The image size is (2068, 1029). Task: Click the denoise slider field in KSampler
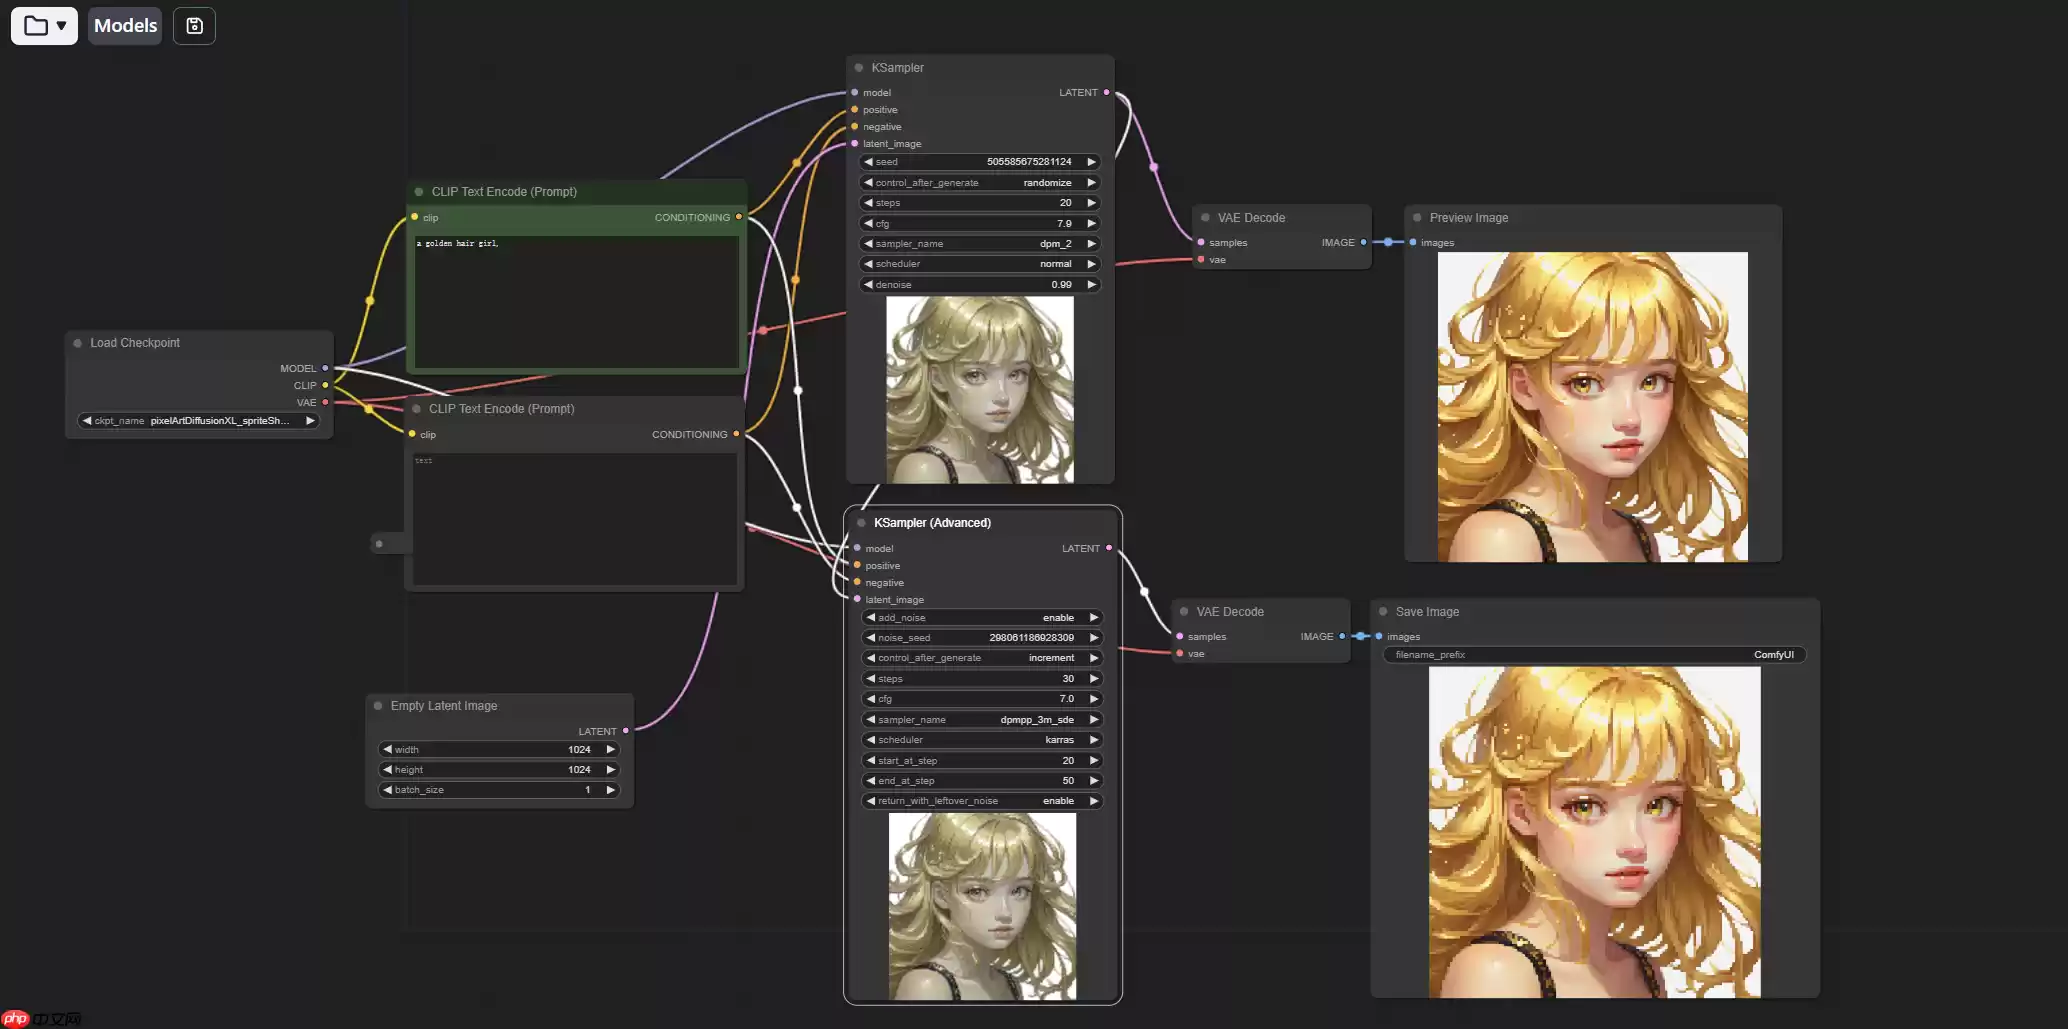pos(979,285)
